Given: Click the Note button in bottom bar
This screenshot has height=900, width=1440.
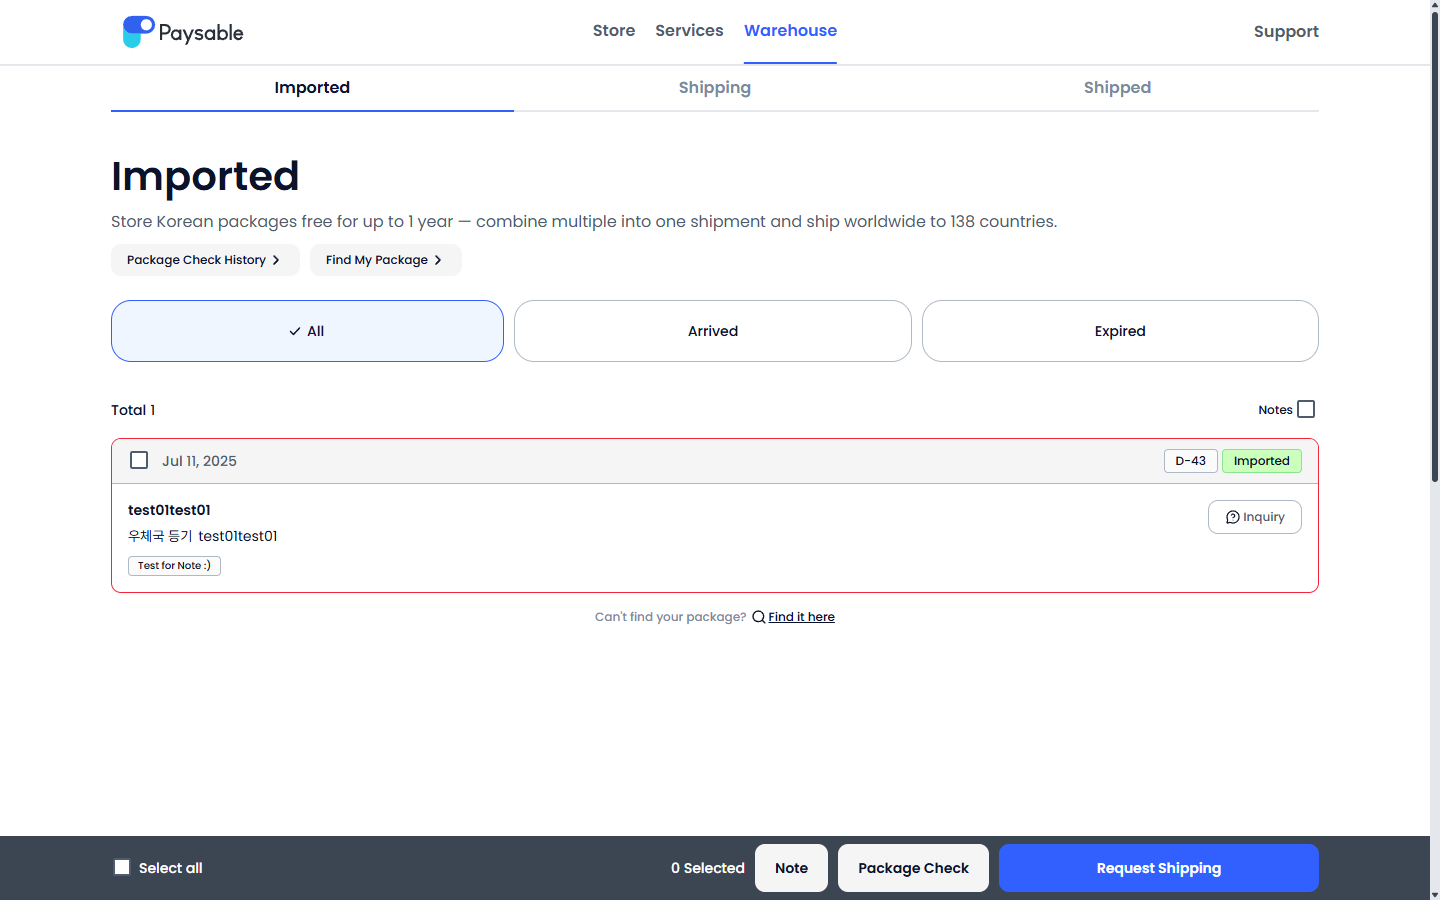Looking at the screenshot, I should coord(791,868).
